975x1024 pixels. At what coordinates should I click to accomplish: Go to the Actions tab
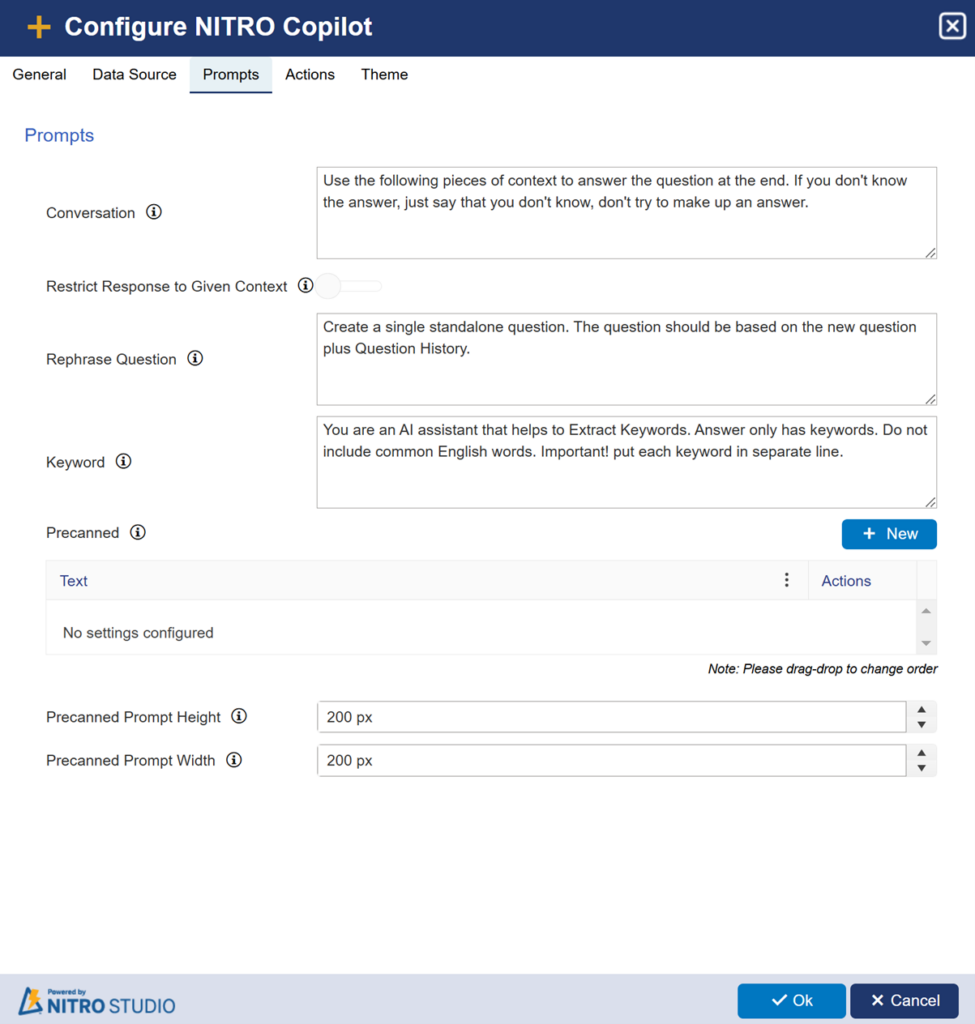coord(310,74)
